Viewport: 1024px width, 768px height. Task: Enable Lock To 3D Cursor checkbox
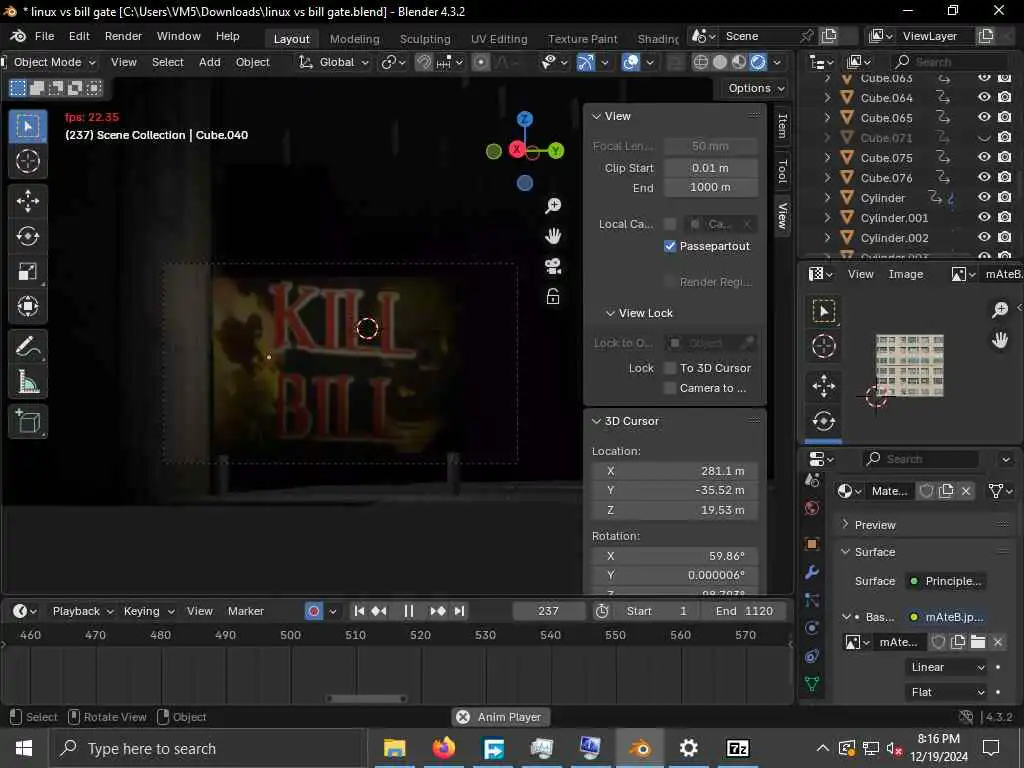(669, 368)
